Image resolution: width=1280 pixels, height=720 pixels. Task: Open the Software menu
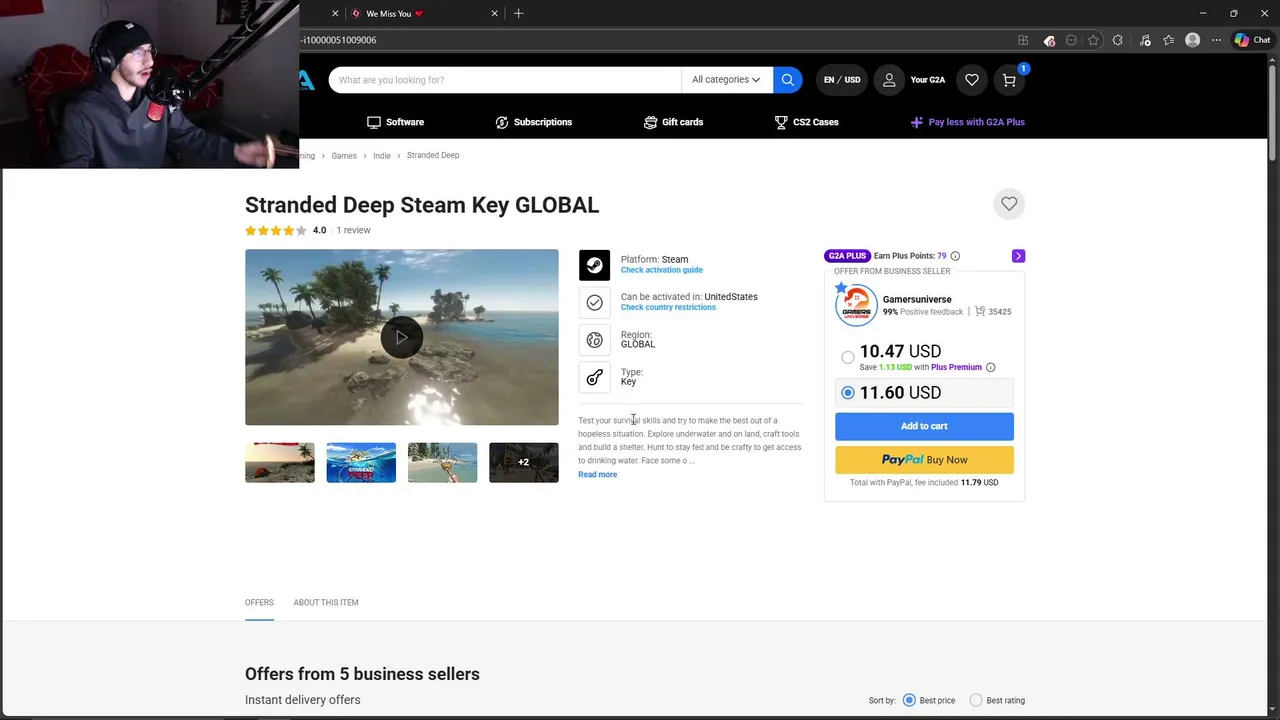[x=395, y=122]
